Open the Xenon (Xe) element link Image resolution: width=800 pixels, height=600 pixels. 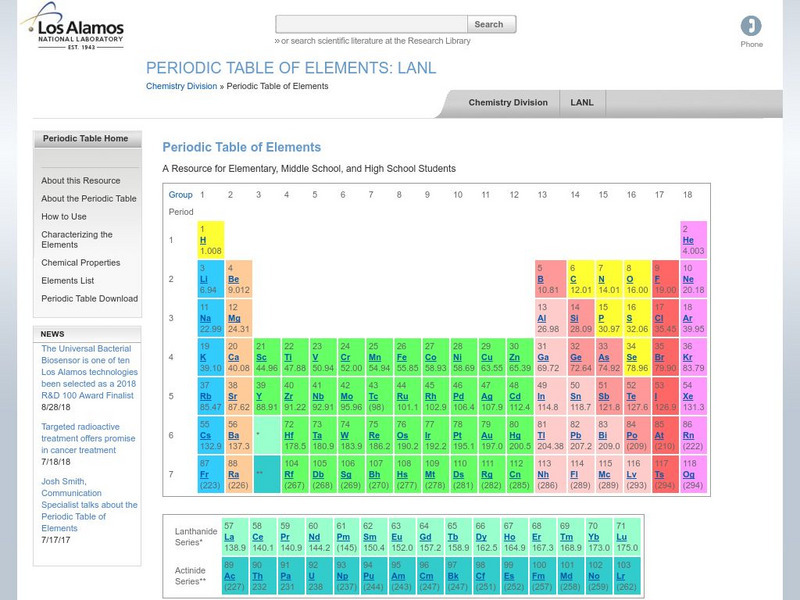click(x=688, y=396)
